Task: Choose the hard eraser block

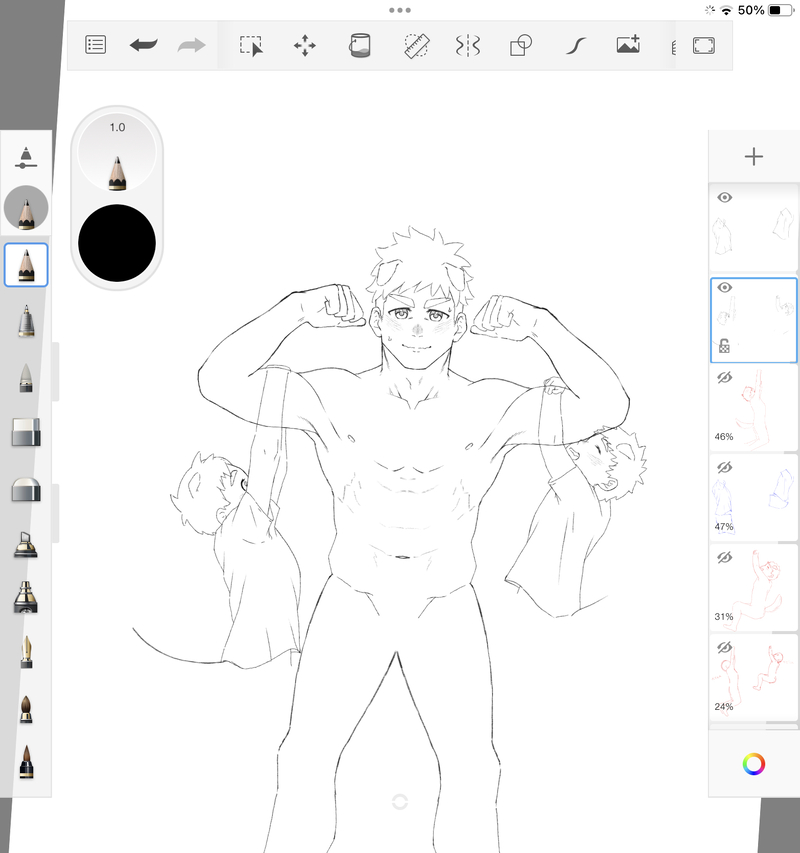Action: tap(26, 432)
